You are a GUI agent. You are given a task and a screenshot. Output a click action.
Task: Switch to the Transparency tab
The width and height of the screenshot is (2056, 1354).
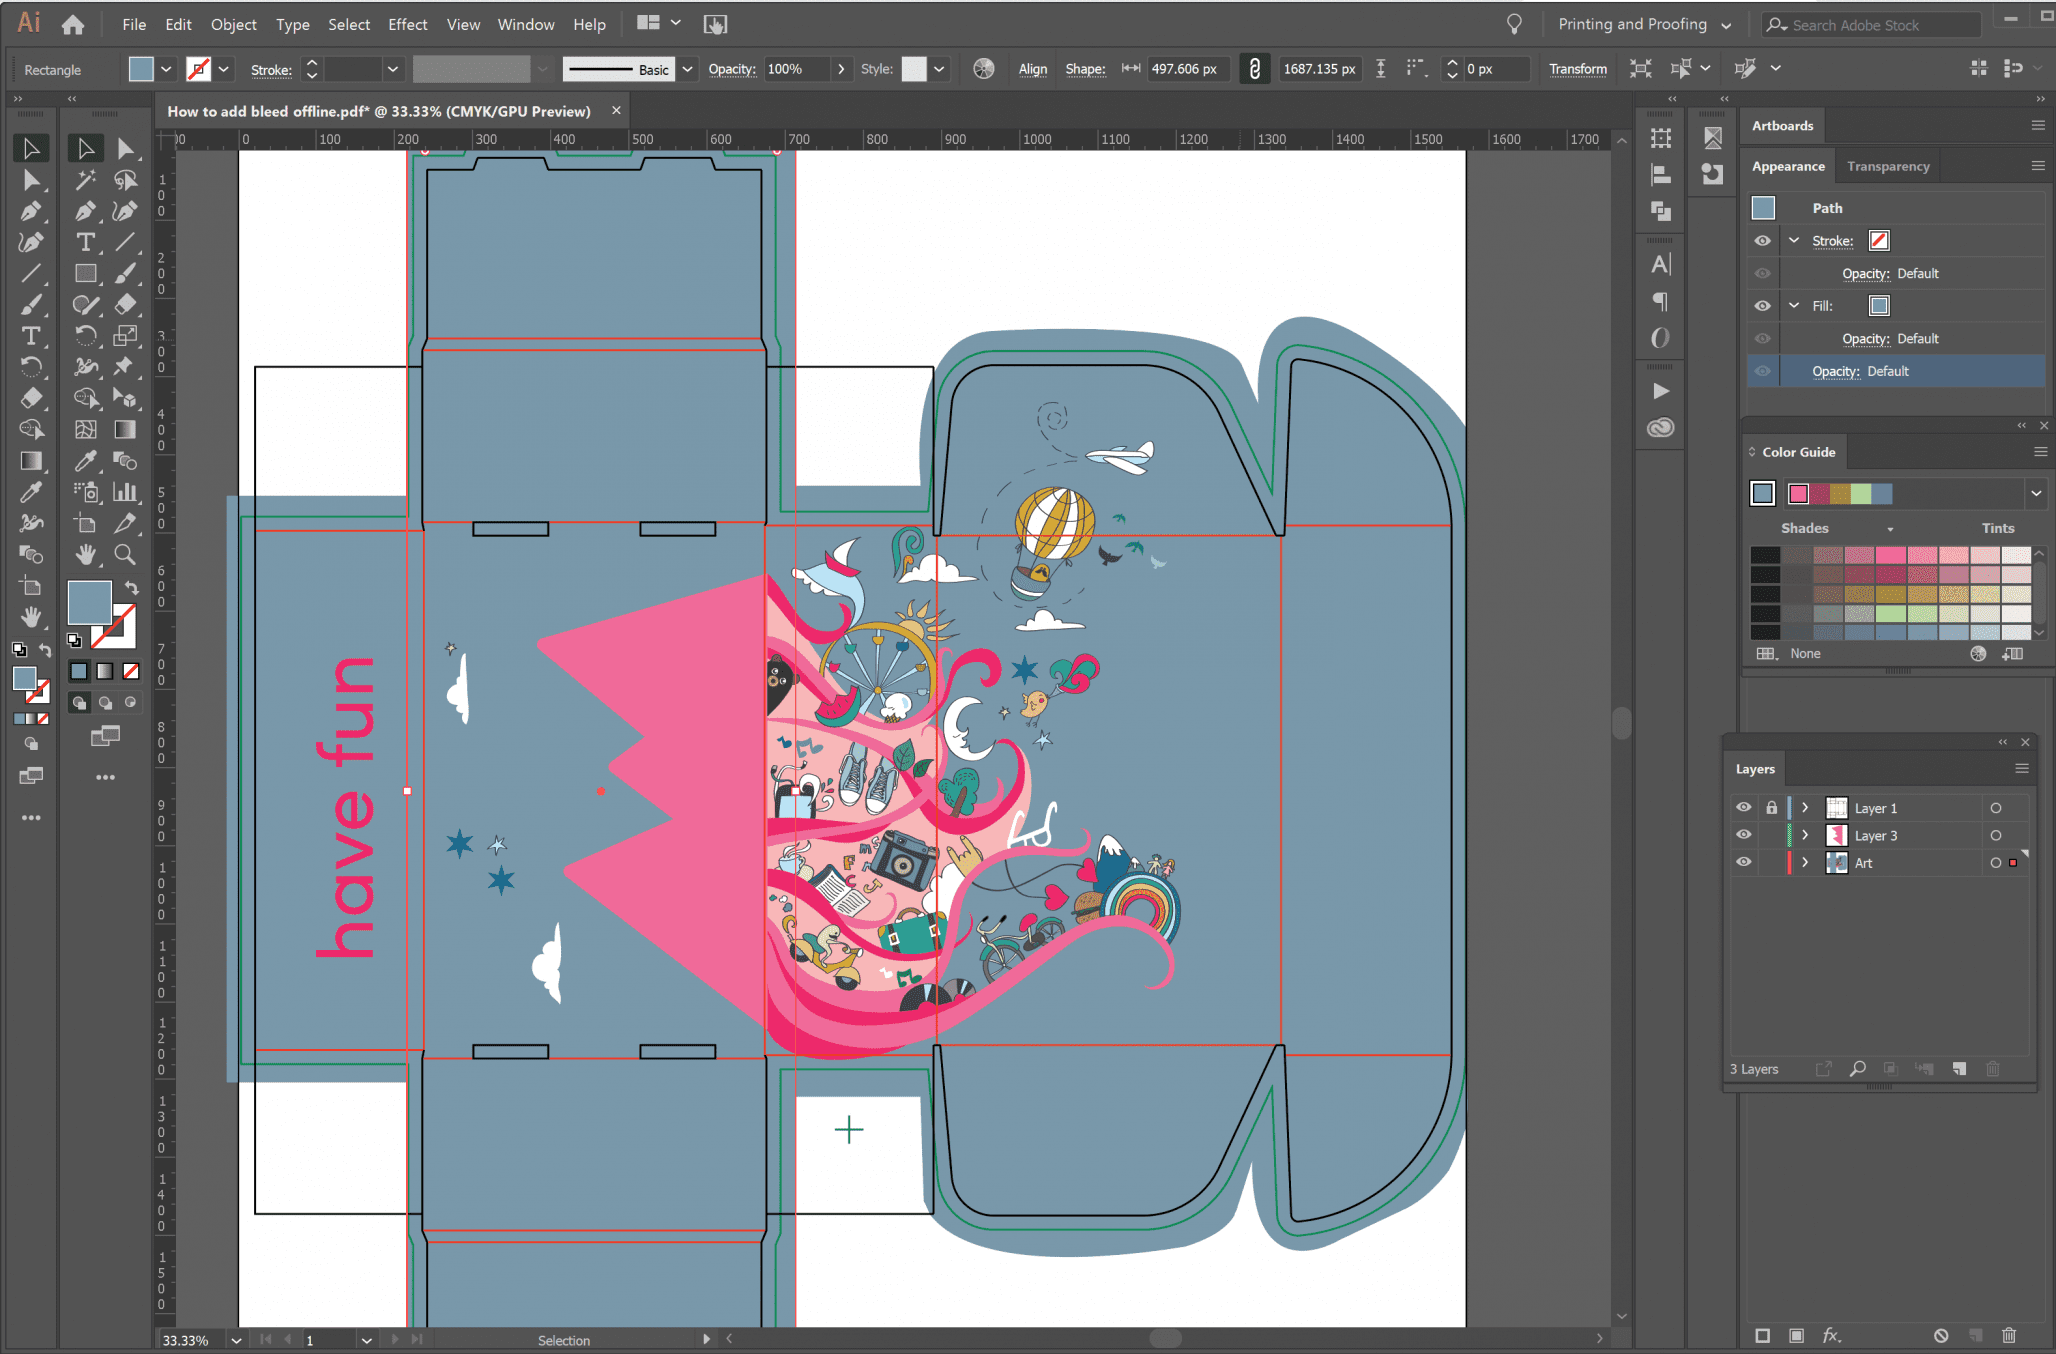coord(1888,165)
